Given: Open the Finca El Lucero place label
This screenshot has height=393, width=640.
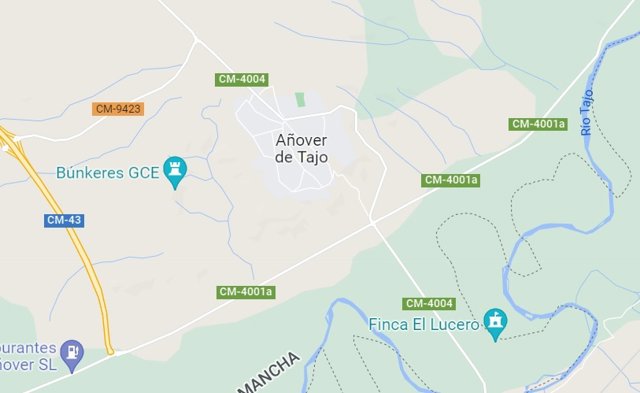Looking at the screenshot, I should coord(424,325).
